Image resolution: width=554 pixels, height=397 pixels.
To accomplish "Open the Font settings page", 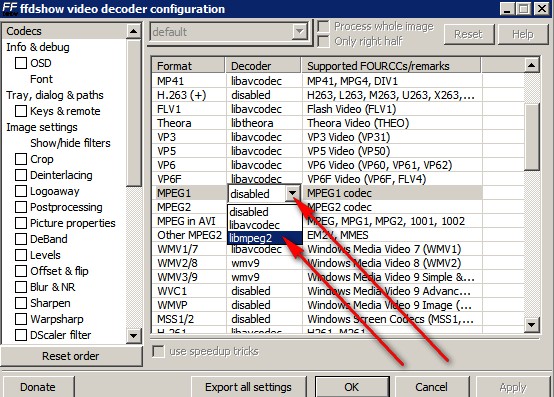I will 41,79.
